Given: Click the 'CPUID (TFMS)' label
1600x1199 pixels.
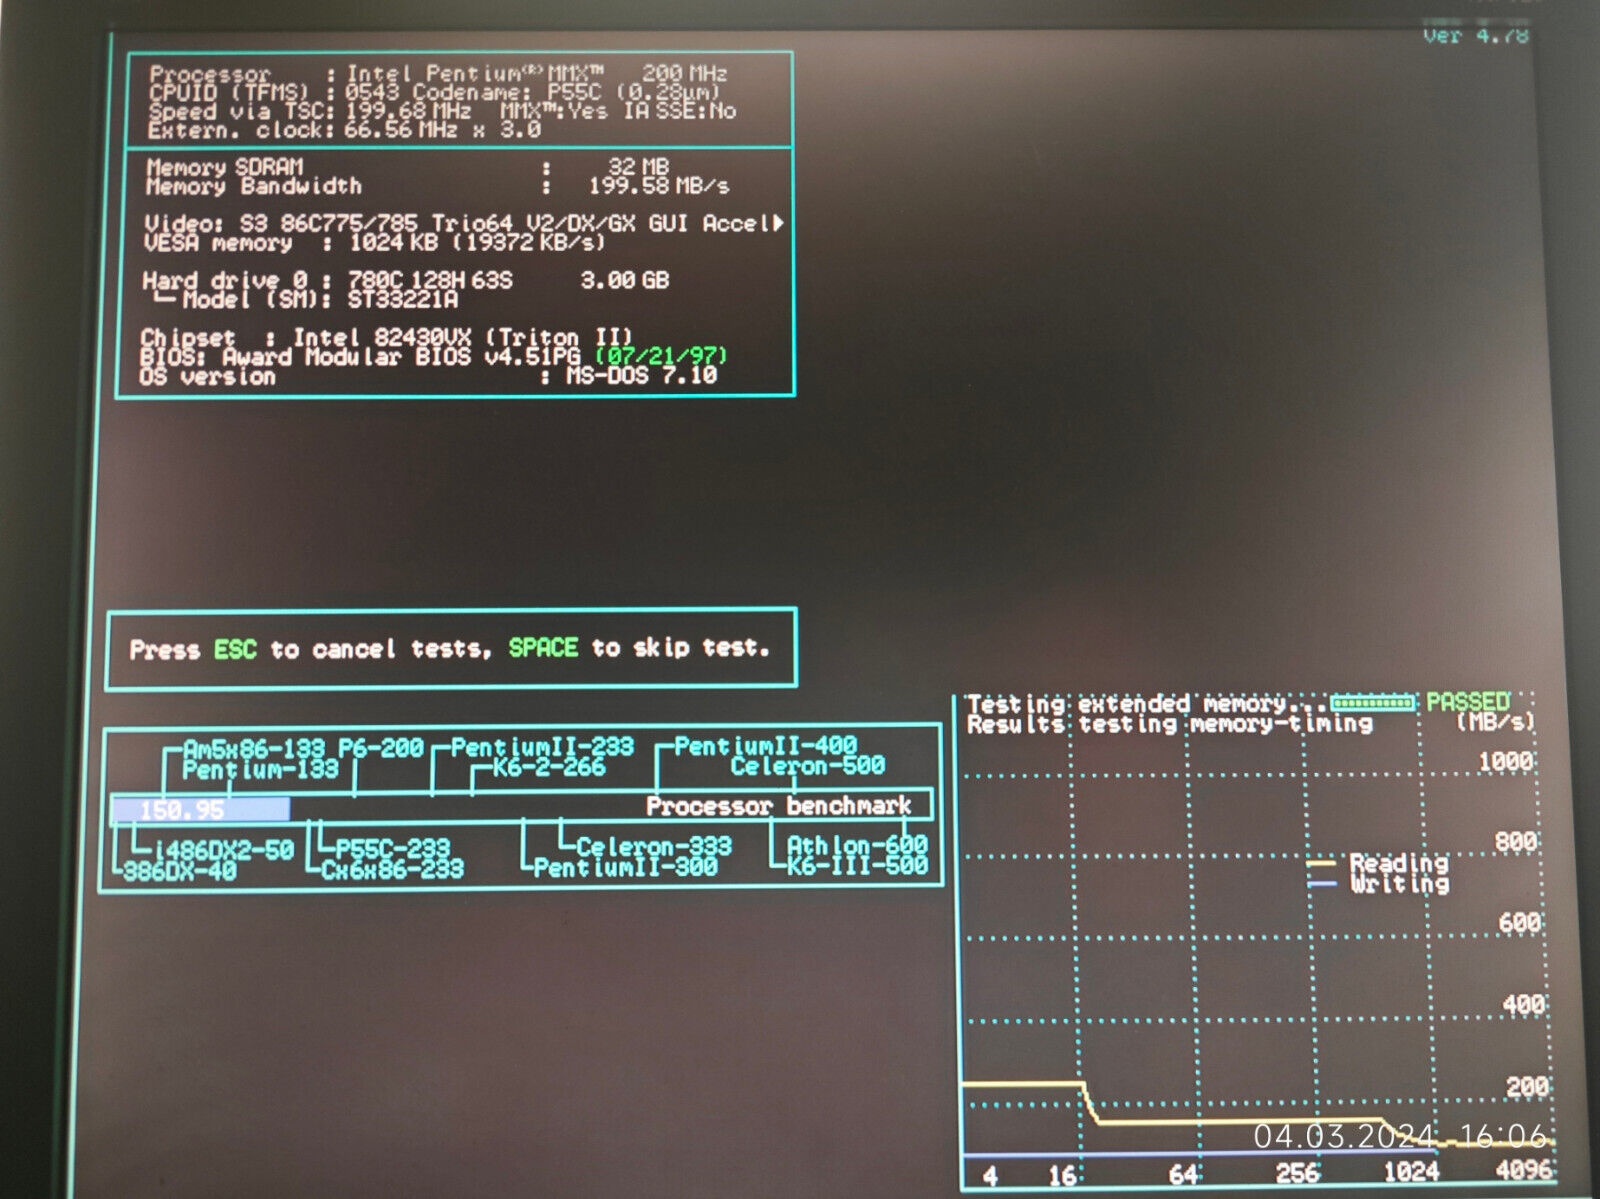Looking at the screenshot, I should [x=229, y=93].
